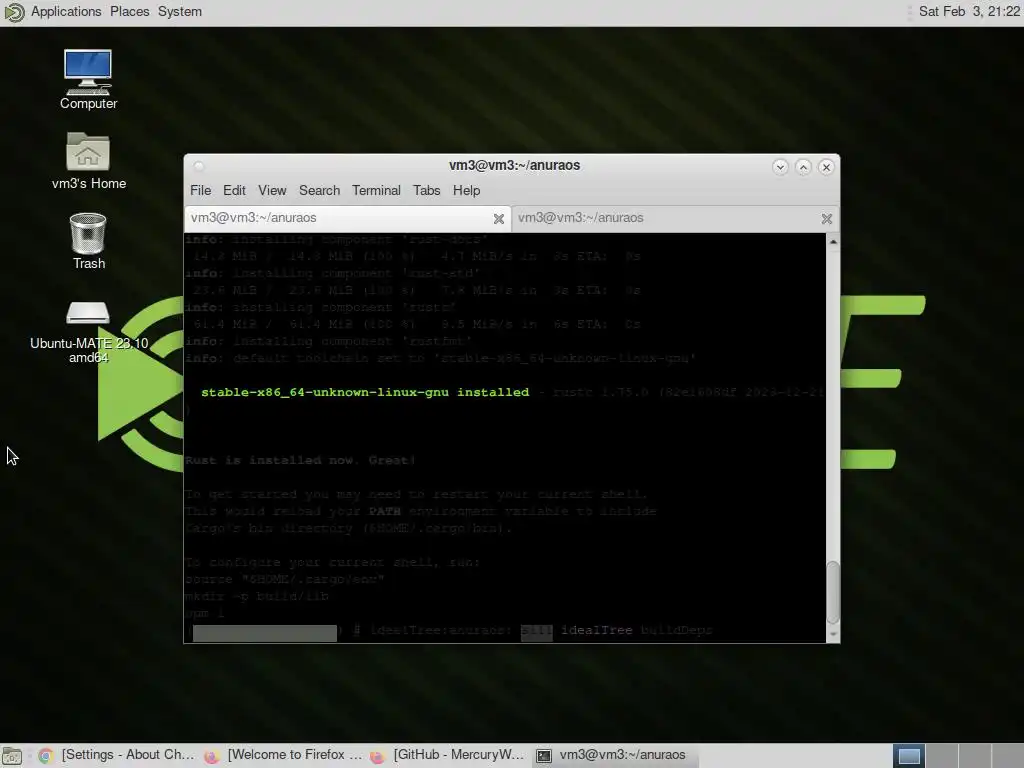Viewport: 1024px width, 768px height.
Task: Close the first vm3@vm3:~/anuraos terminal tab
Action: [499, 219]
